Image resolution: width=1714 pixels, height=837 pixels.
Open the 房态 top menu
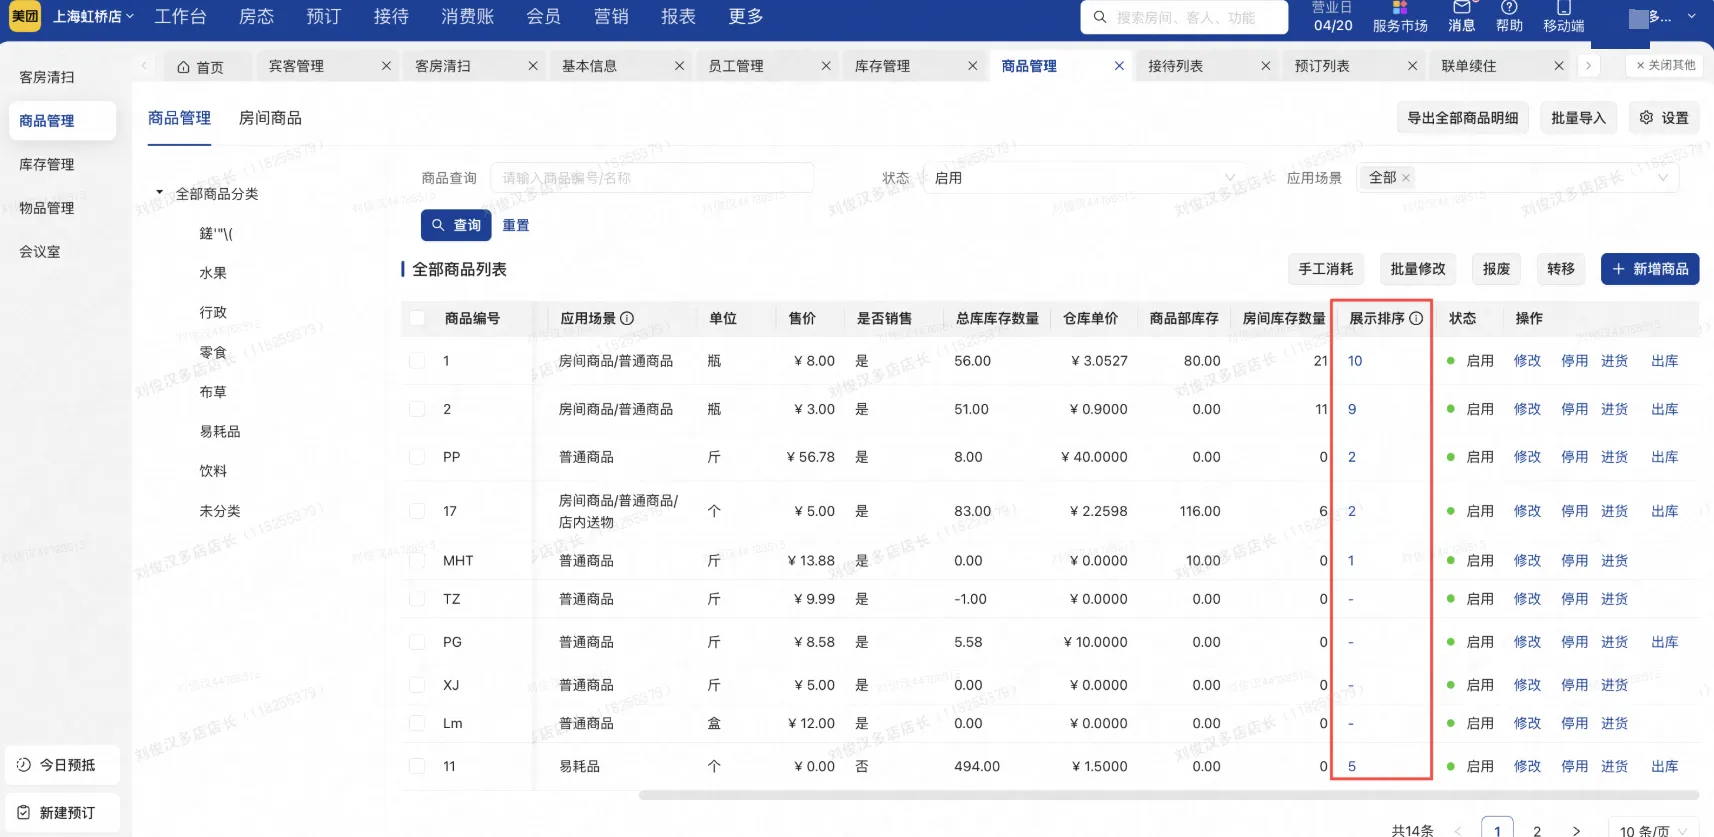click(256, 16)
